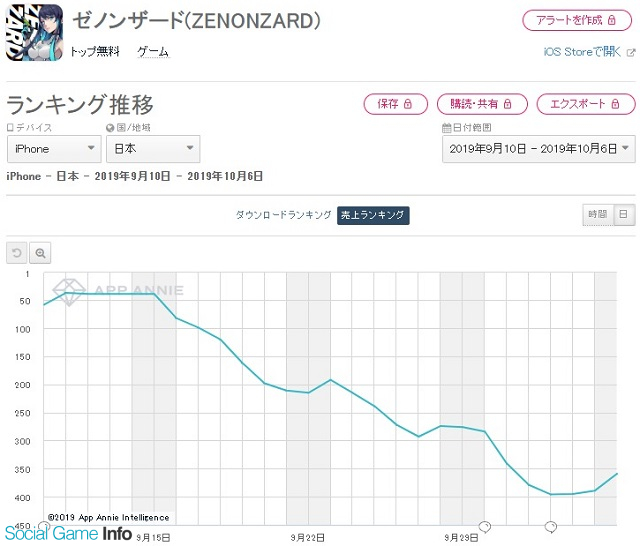This screenshot has width=640, height=546.
Task: Click the lock icon on エクスポート button
Action: (x=615, y=104)
